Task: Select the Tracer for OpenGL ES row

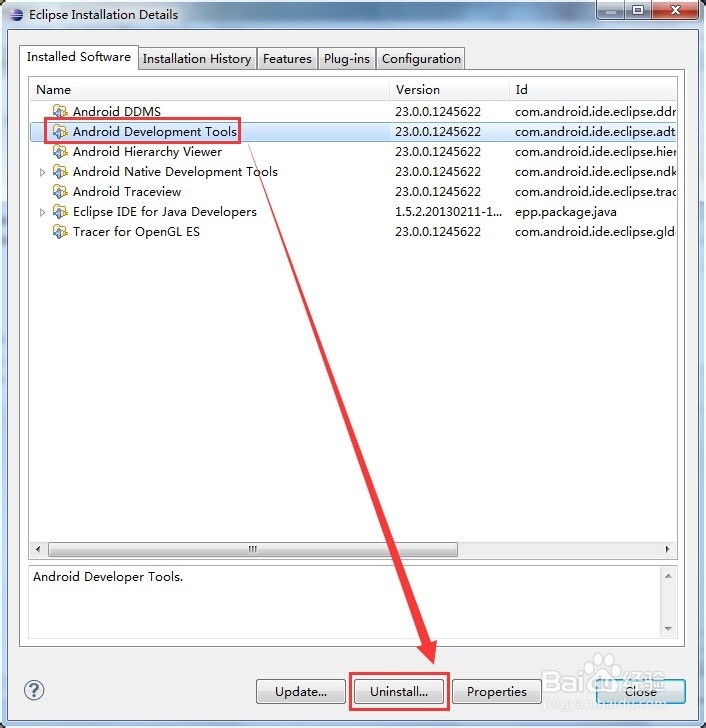Action: (353, 232)
